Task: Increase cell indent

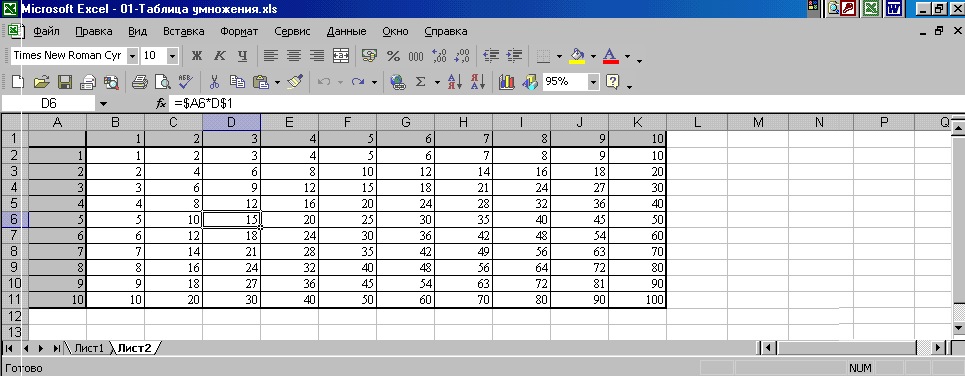Action: tap(514, 55)
